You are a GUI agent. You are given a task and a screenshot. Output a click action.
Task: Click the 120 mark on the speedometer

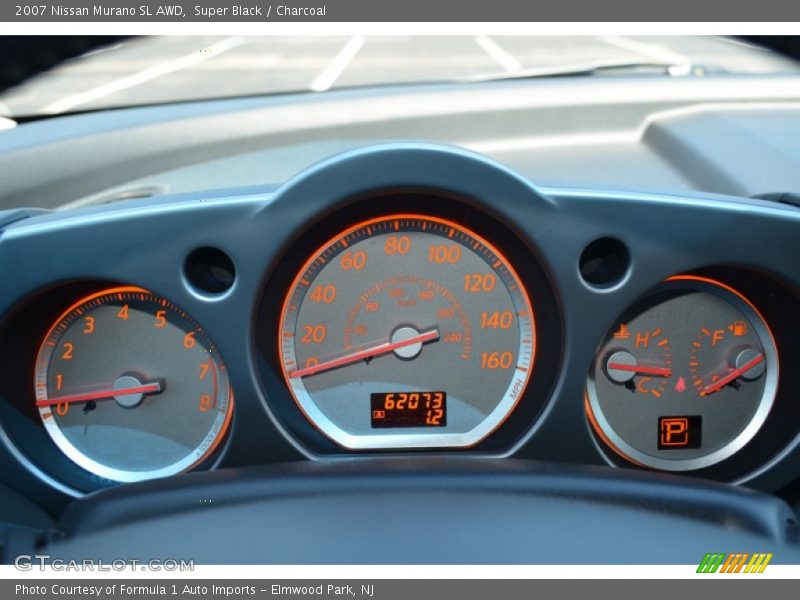480,283
